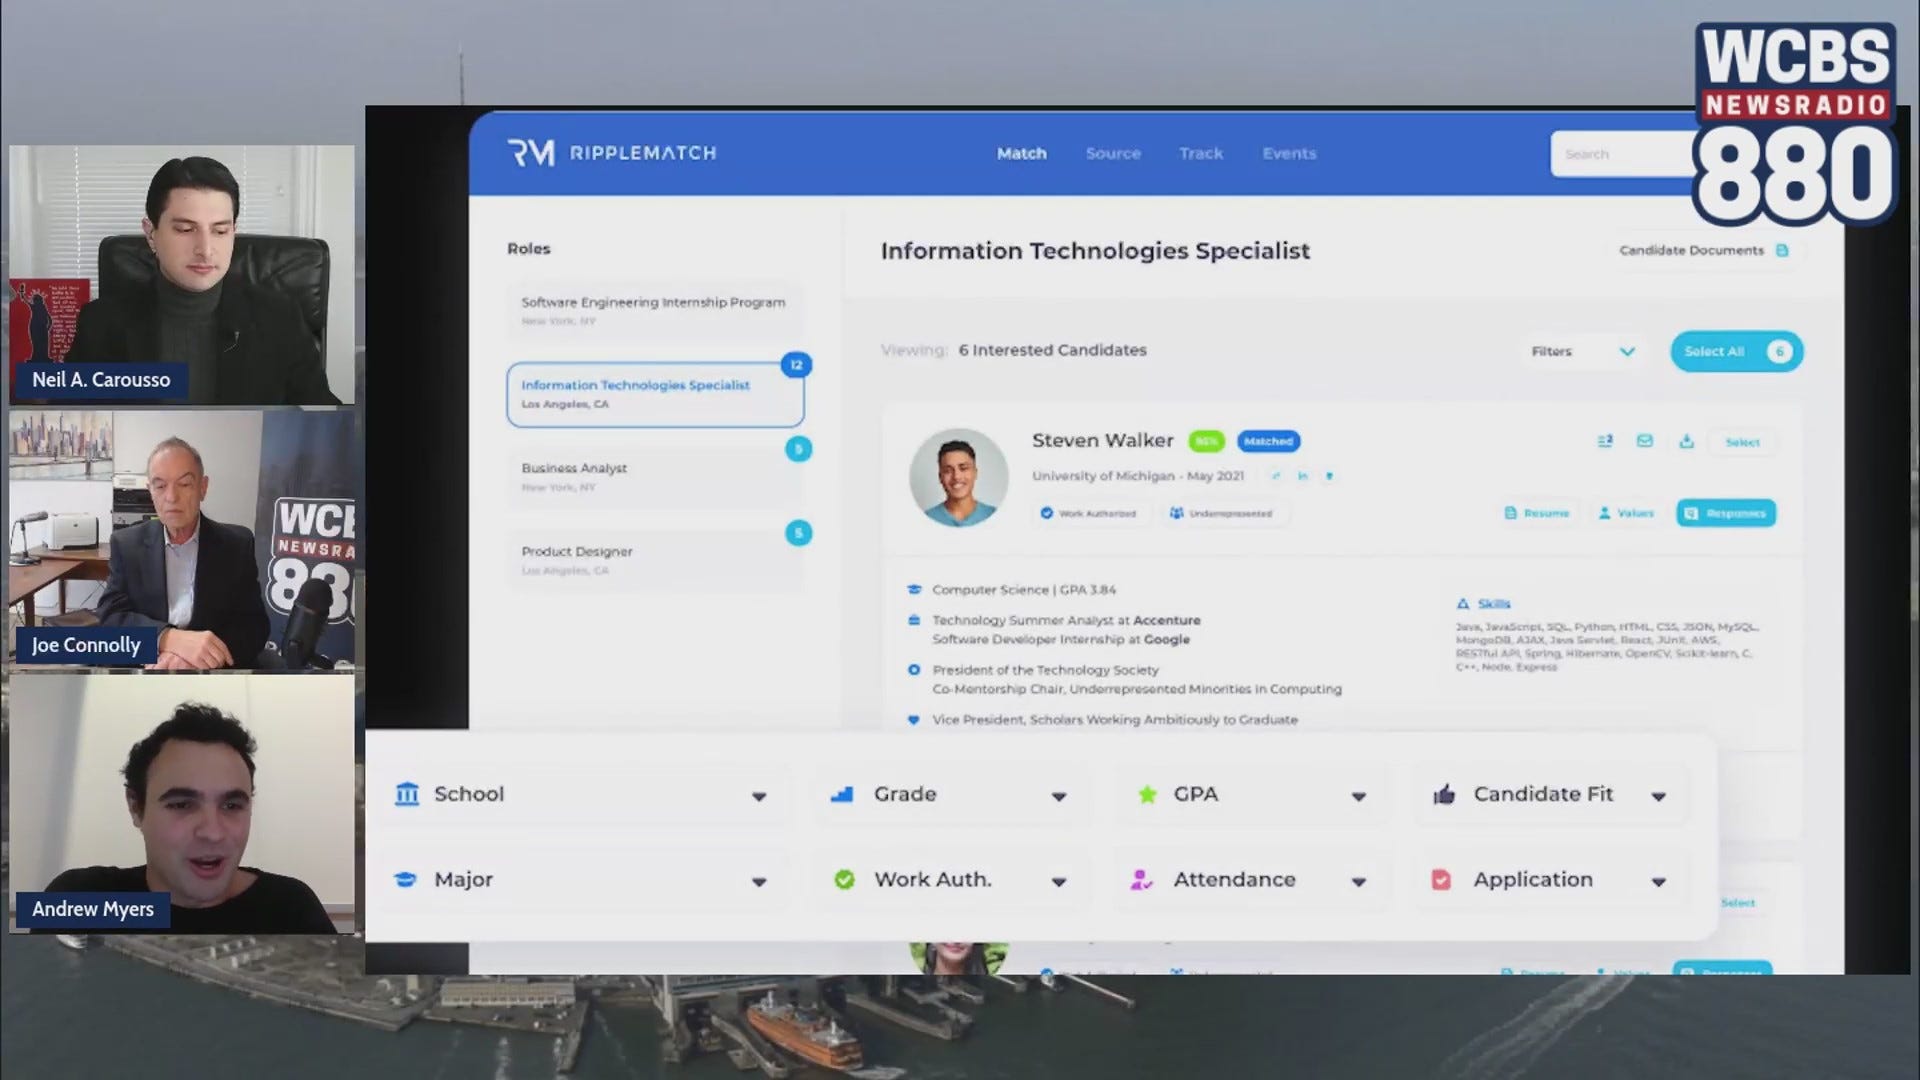Click the ranking list icon beside envelope
Viewport: 1920px width, 1080px height.
(x=1605, y=441)
